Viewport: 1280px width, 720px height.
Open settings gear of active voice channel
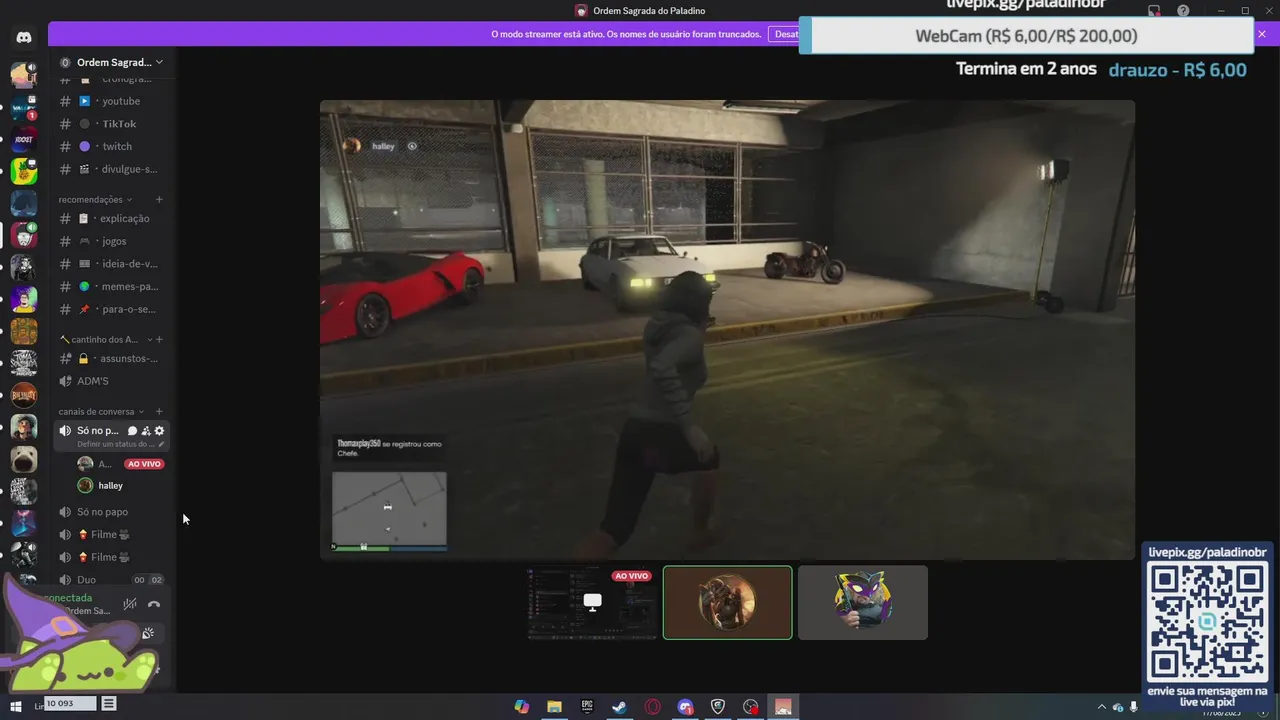tap(159, 431)
